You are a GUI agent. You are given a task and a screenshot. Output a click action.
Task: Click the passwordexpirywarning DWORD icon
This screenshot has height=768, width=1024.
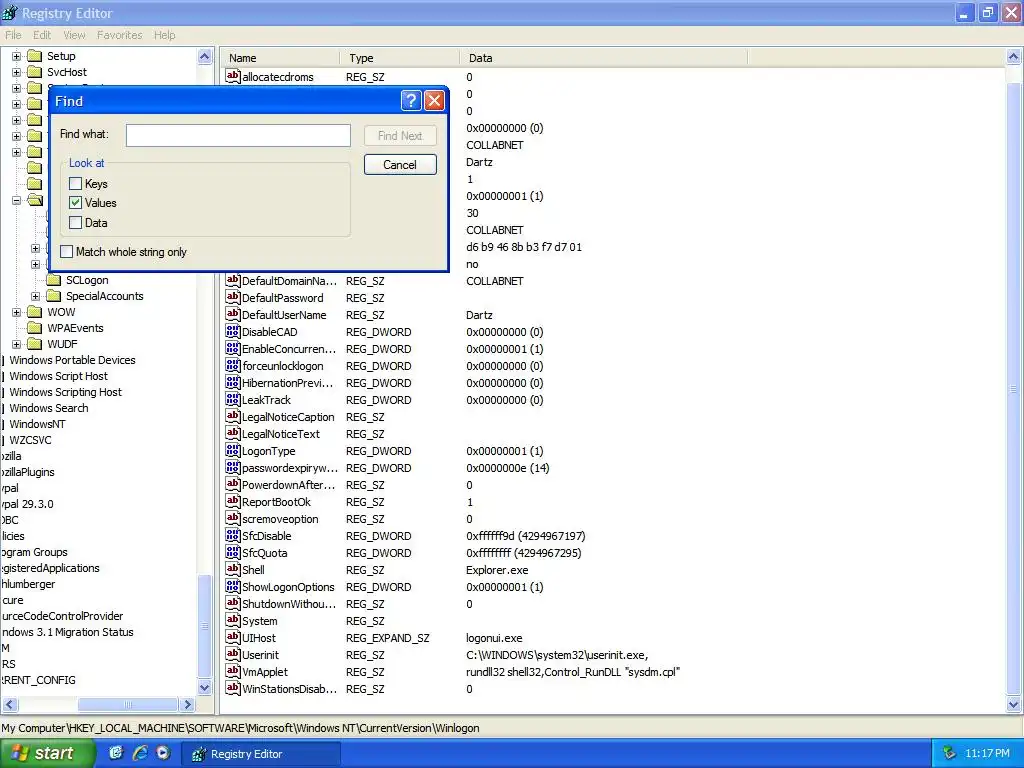(x=232, y=467)
